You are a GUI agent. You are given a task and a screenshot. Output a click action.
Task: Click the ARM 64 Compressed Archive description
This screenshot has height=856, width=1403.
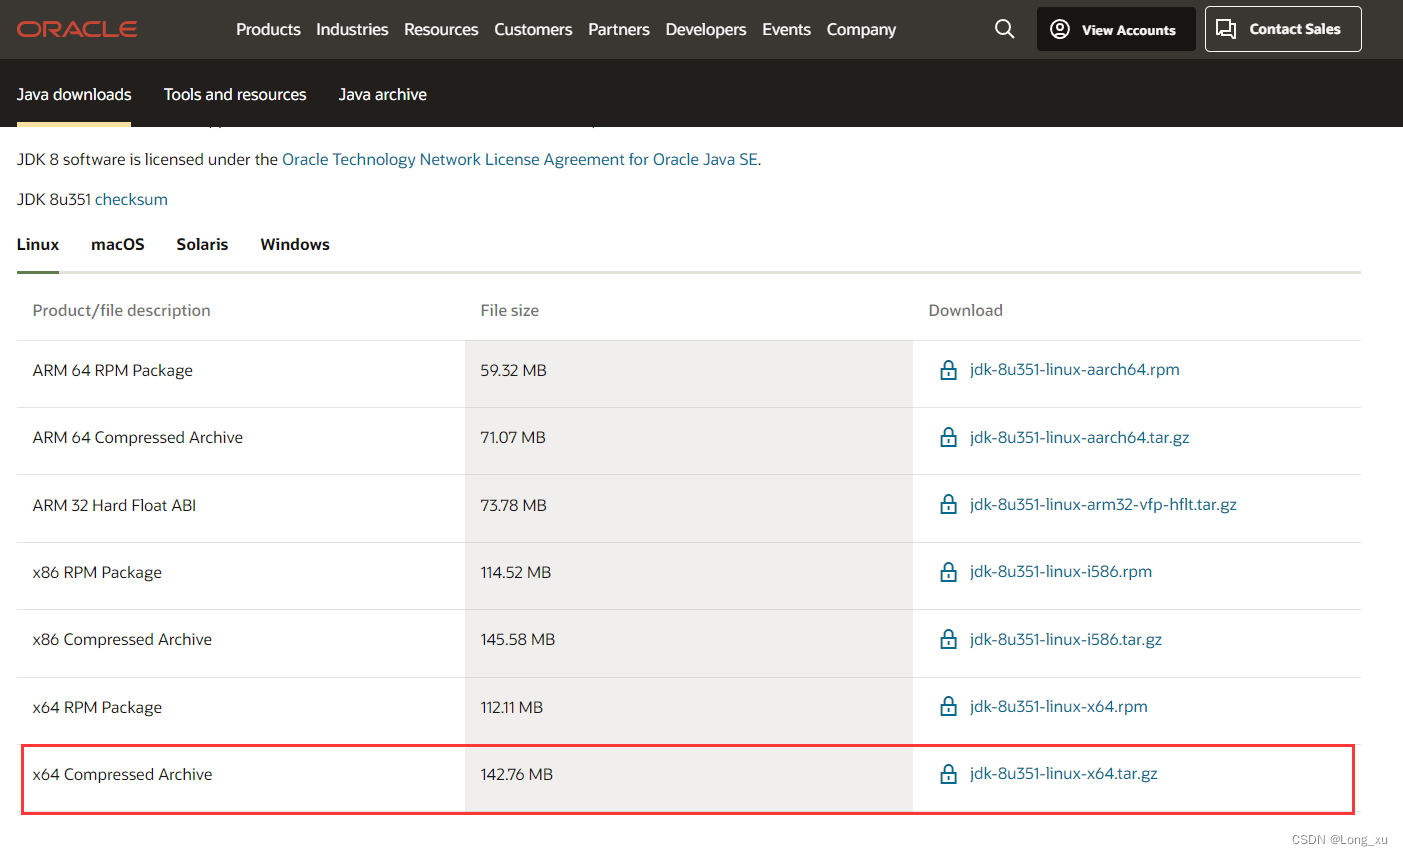click(138, 437)
